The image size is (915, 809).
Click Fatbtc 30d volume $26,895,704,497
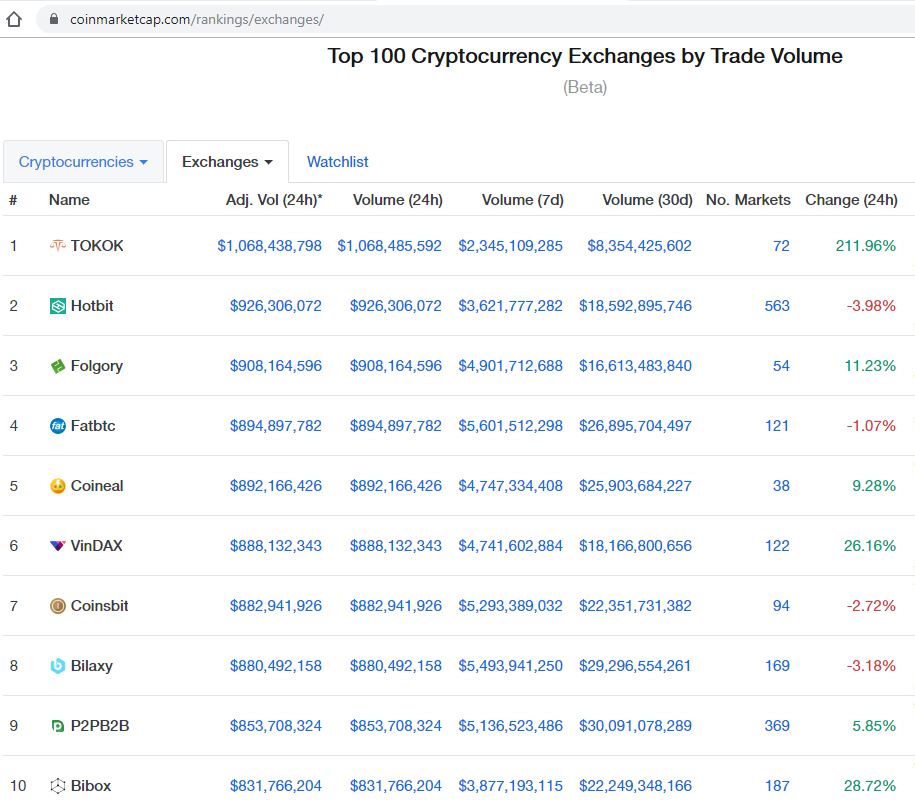click(635, 426)
